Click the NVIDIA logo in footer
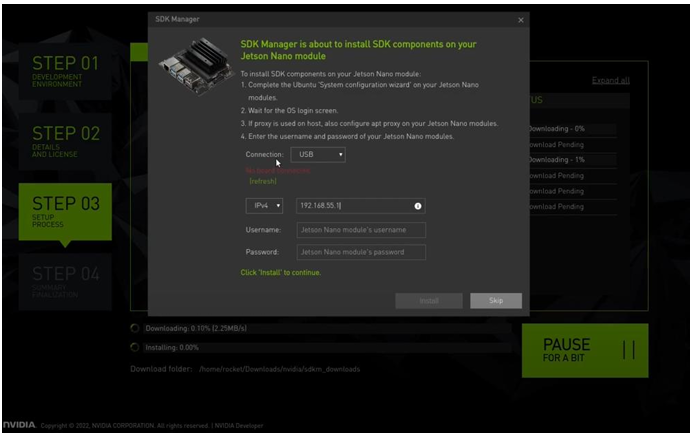 pos(19,426)
